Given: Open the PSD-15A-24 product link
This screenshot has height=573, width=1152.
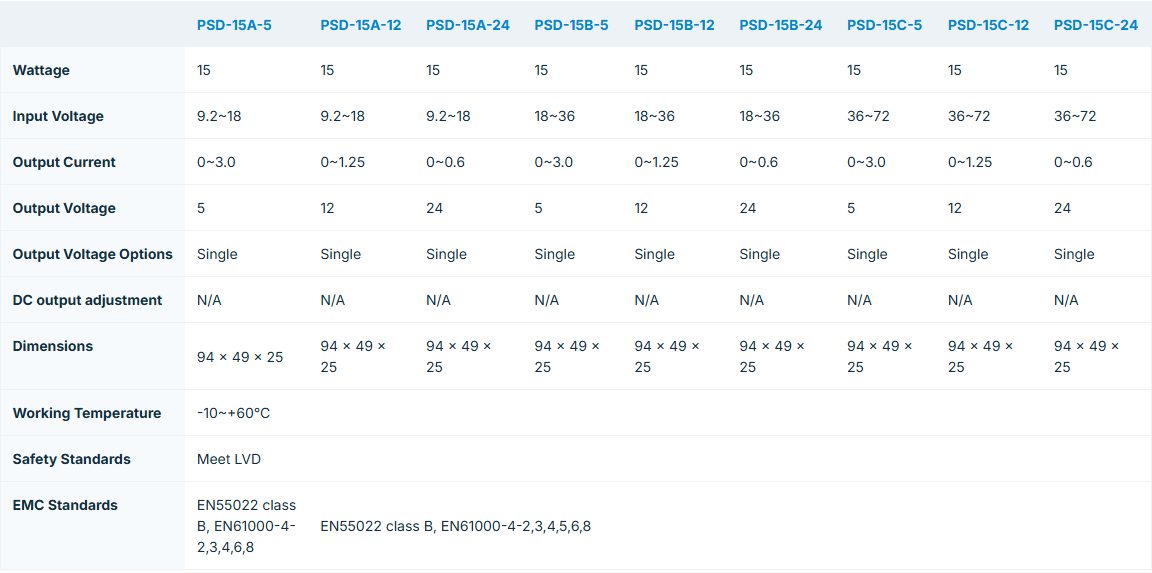Looking at the screenshot, I should [x=467, y=25].
